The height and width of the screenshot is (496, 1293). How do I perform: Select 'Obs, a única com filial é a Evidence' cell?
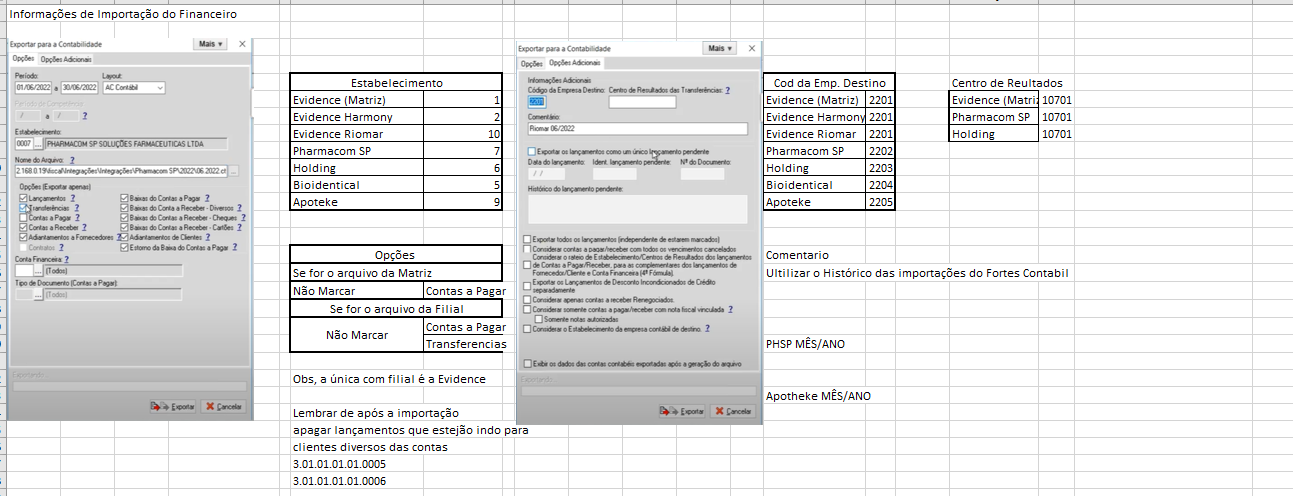click(389, 379)
